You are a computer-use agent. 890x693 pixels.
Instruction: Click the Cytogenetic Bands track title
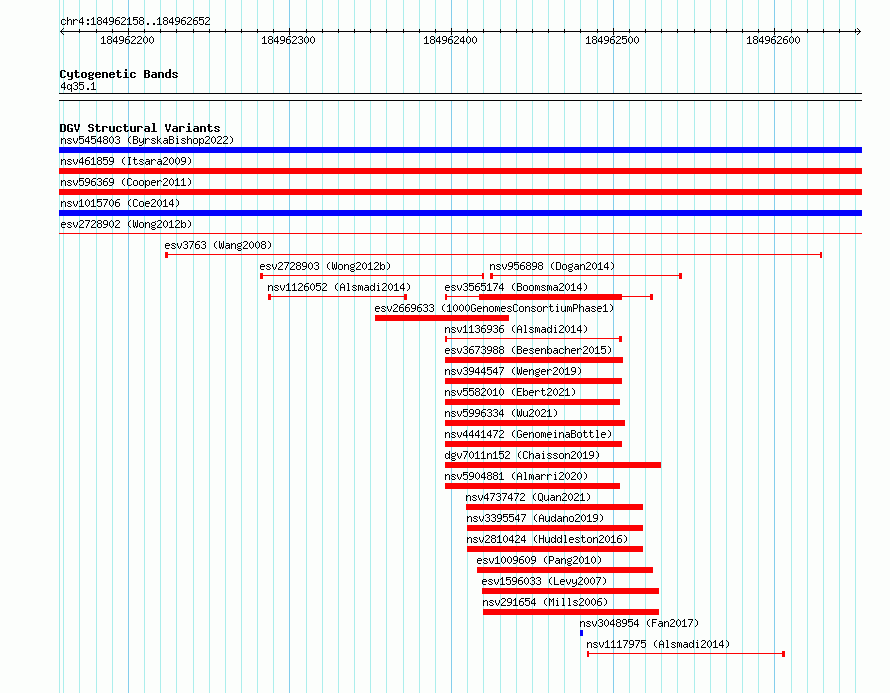coord(119,74)
